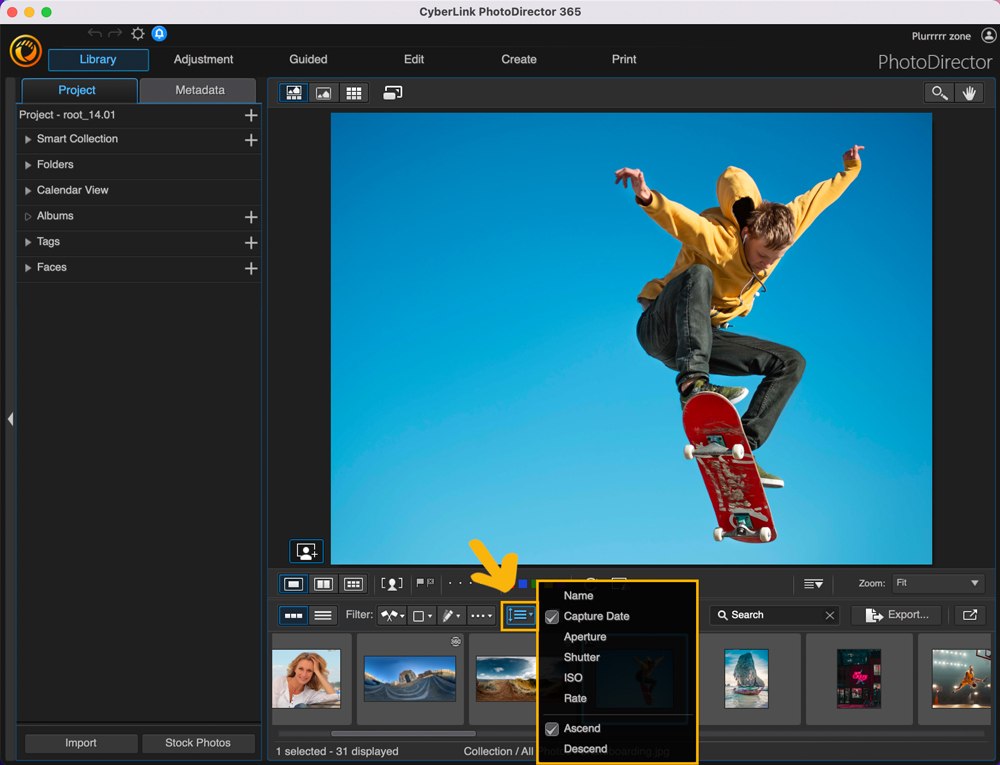Expand the Smart Collection tree item
Viewport: 1000px width, 765px height.
(x=27, y=139)
